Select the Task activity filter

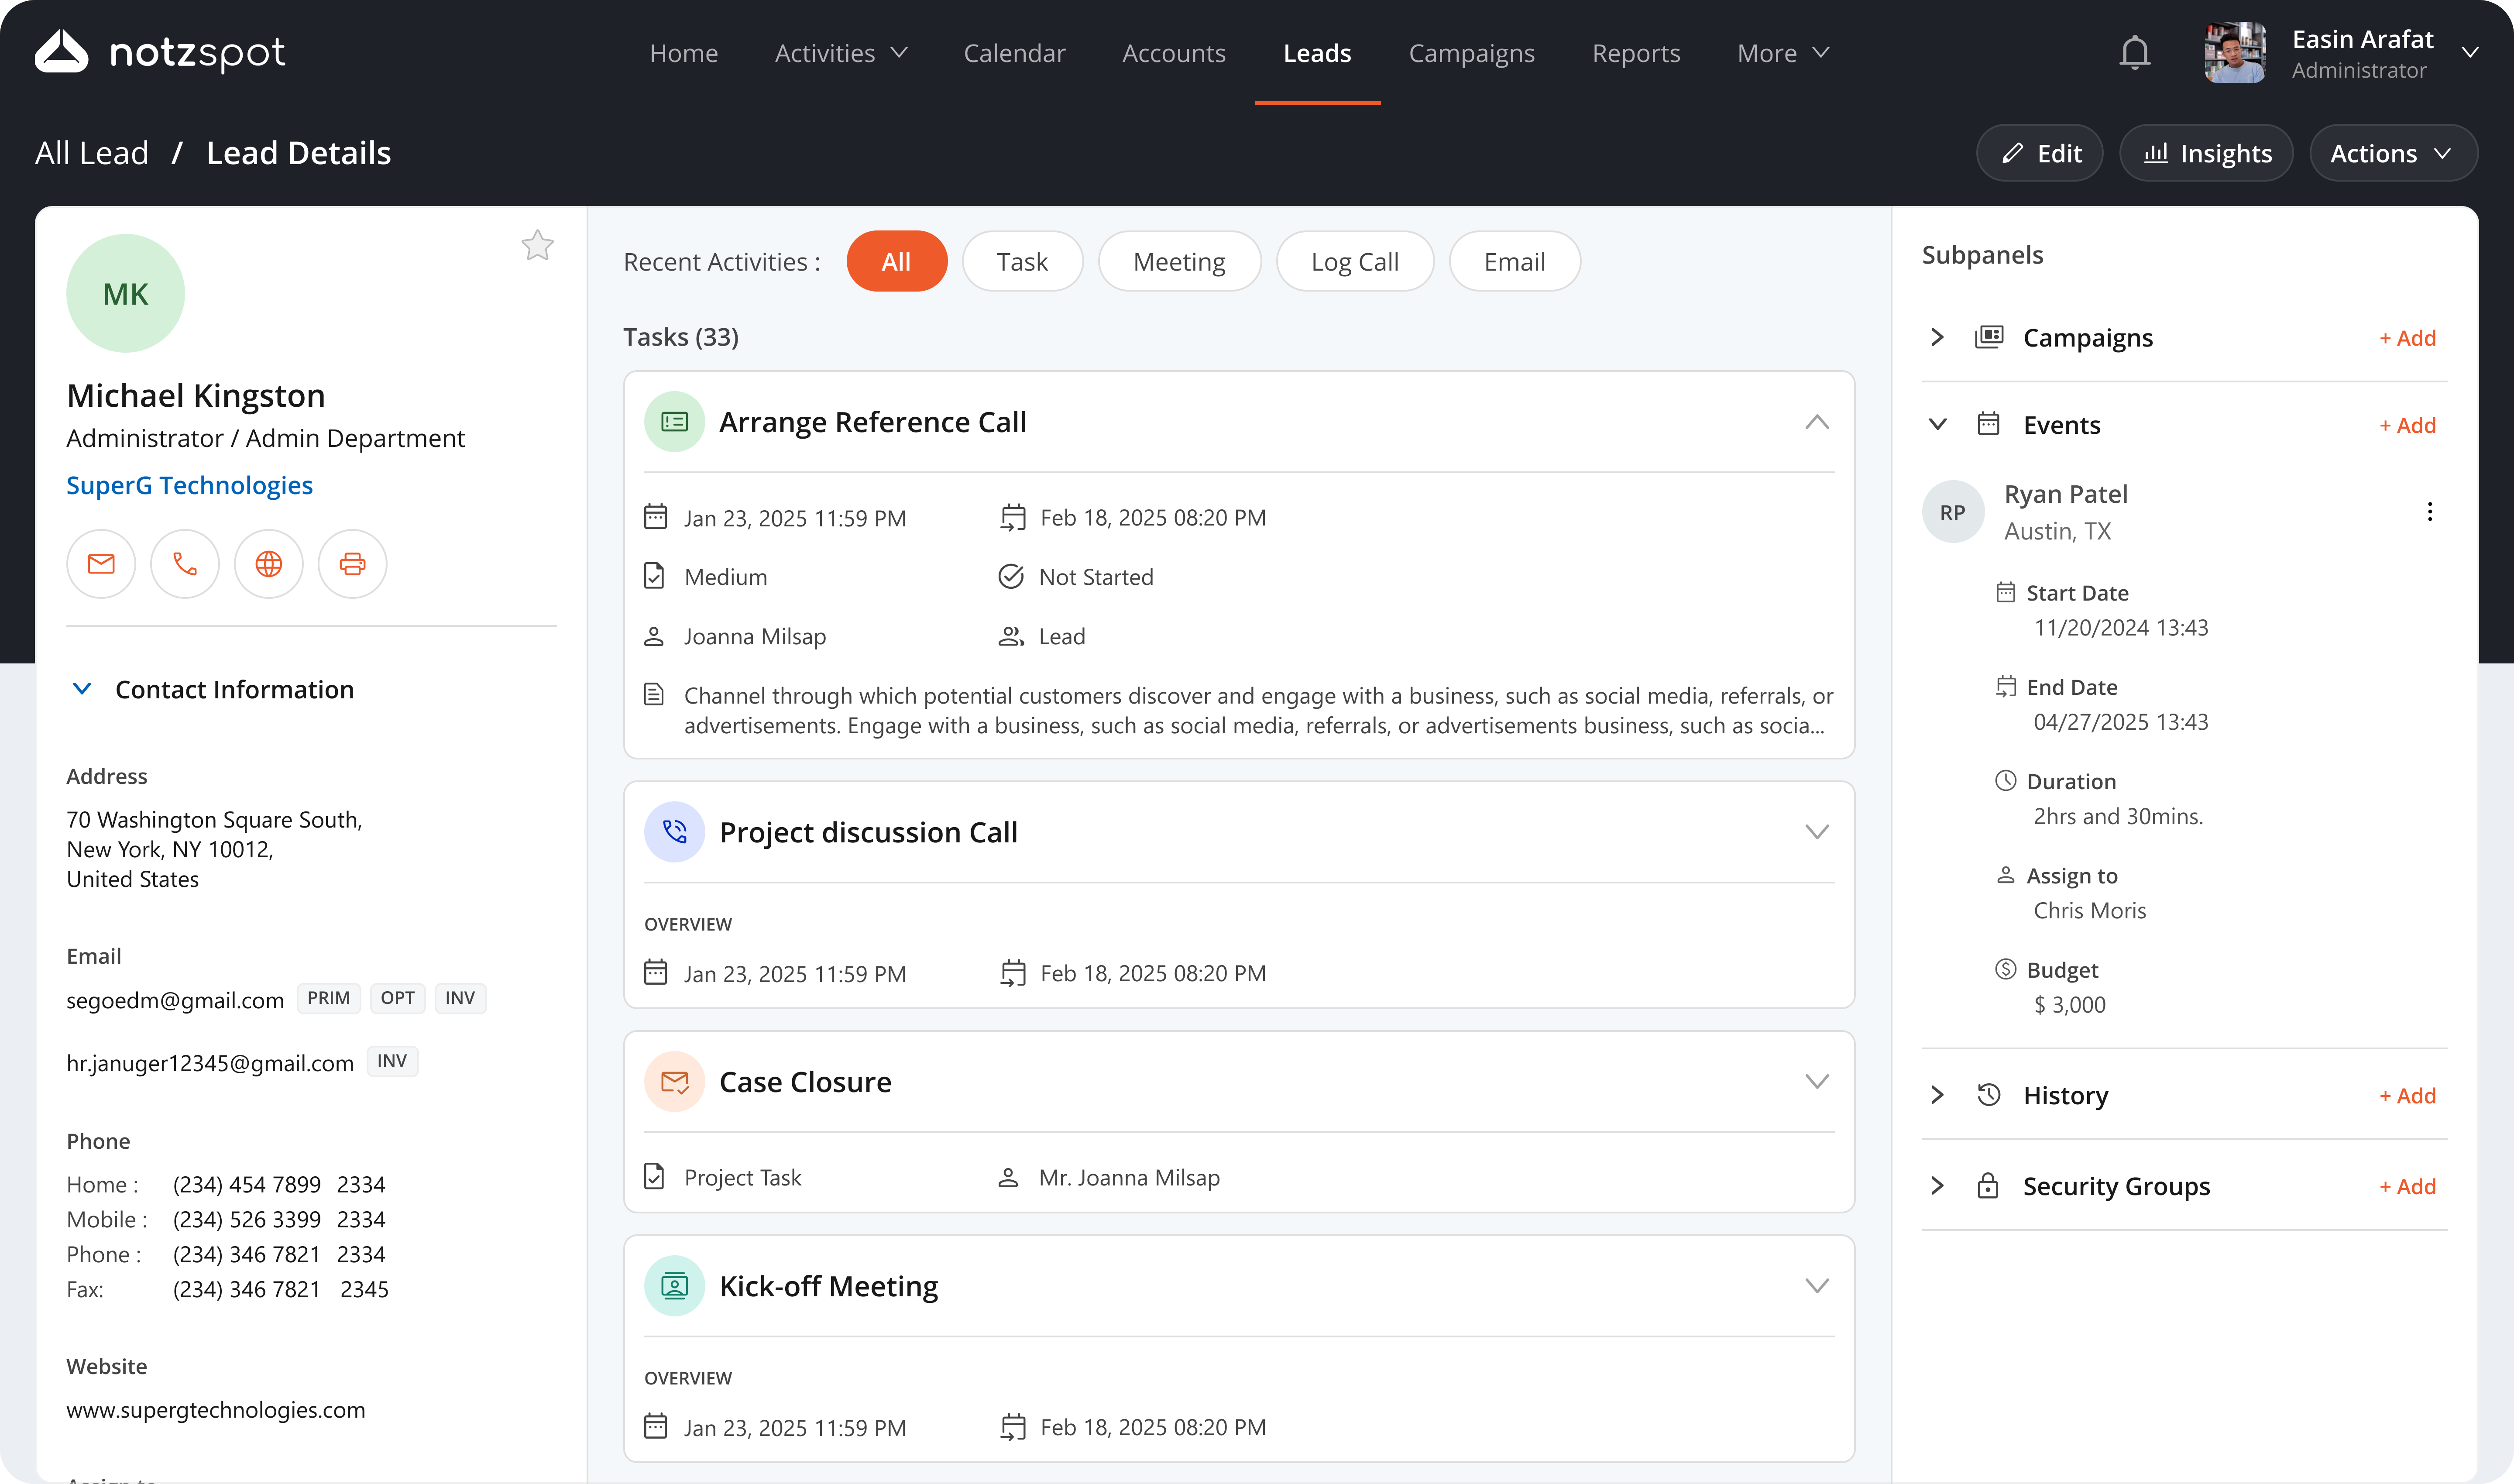[1022, 261]
